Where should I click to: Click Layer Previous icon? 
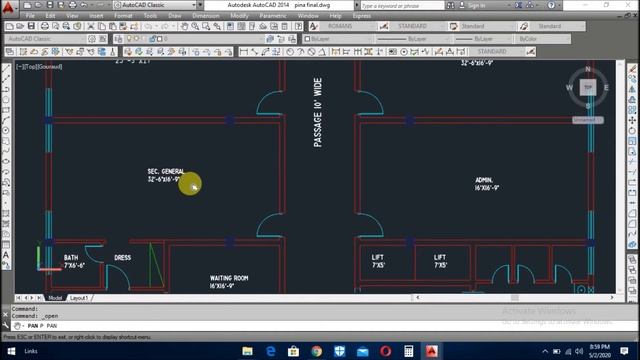[281, 39]
